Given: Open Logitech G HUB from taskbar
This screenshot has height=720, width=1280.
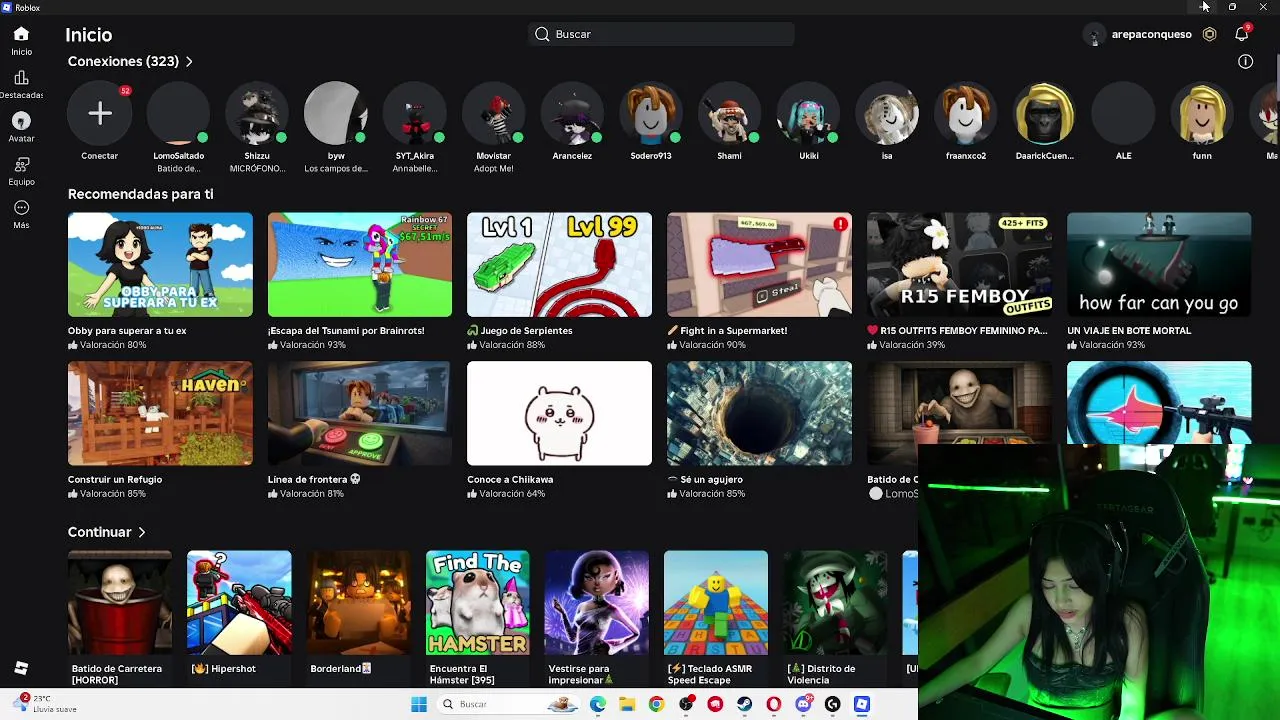Looking at the screenshot, I should pyautogui.click(x=832, y=704).
